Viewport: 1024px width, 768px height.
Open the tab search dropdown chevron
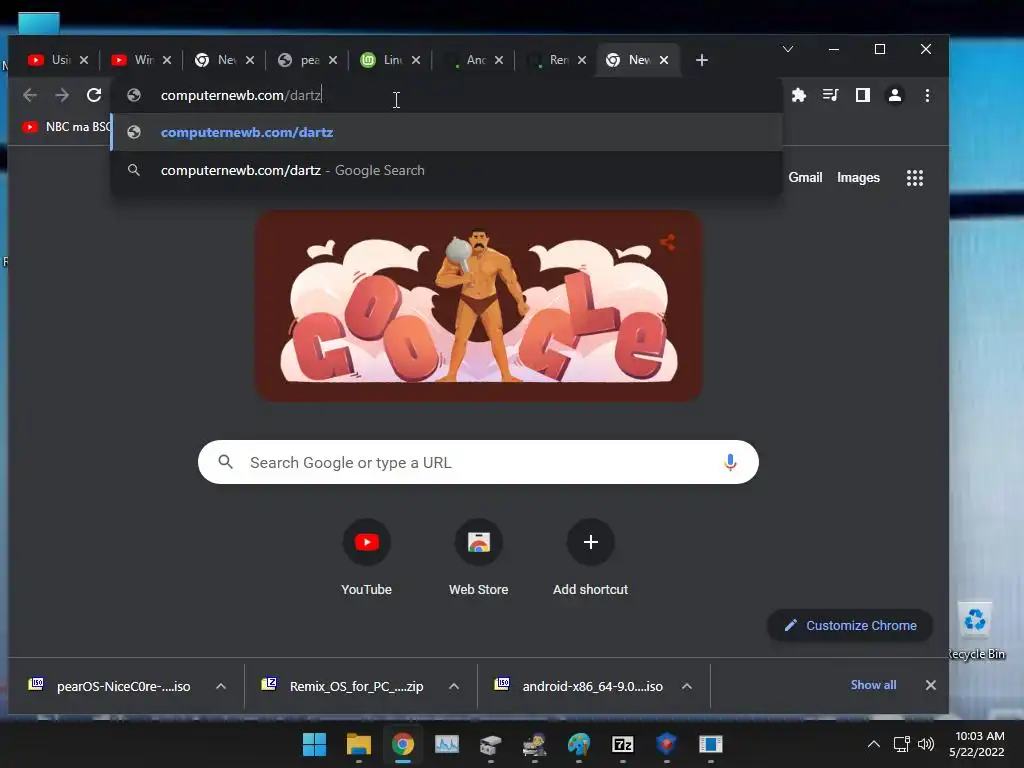pos(788,50)
